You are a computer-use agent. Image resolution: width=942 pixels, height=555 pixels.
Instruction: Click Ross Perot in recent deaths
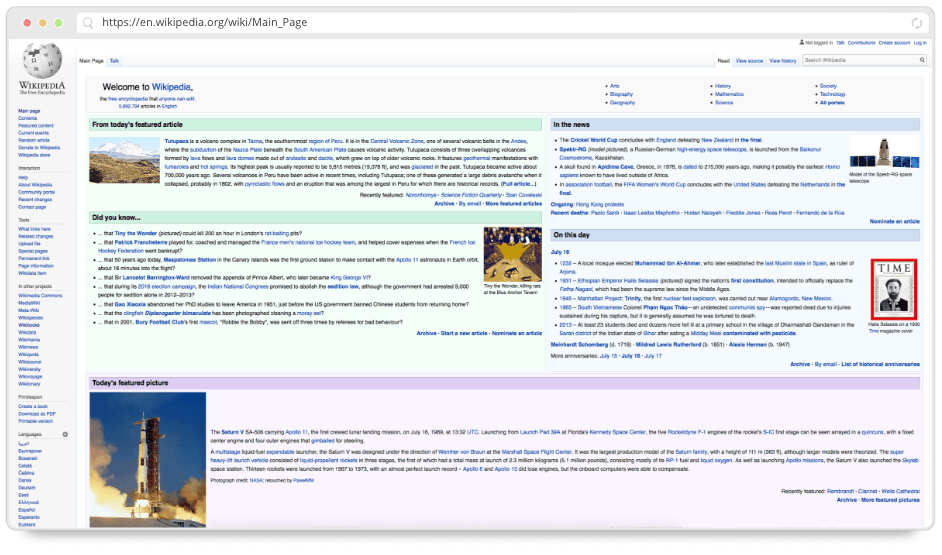pos(778,213)
